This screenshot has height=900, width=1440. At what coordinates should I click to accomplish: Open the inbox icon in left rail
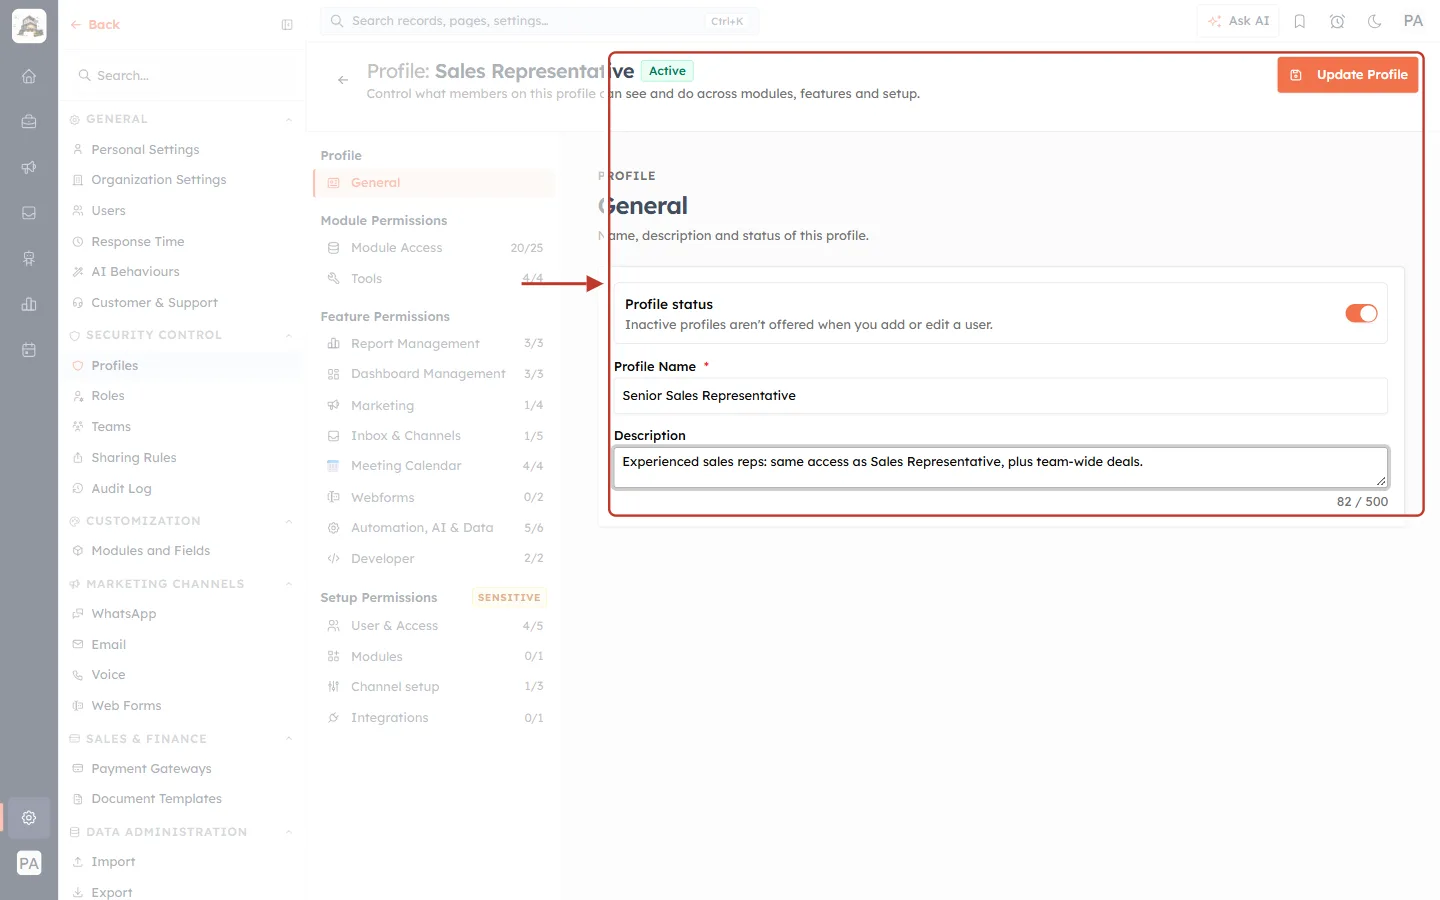pos(29,213)
